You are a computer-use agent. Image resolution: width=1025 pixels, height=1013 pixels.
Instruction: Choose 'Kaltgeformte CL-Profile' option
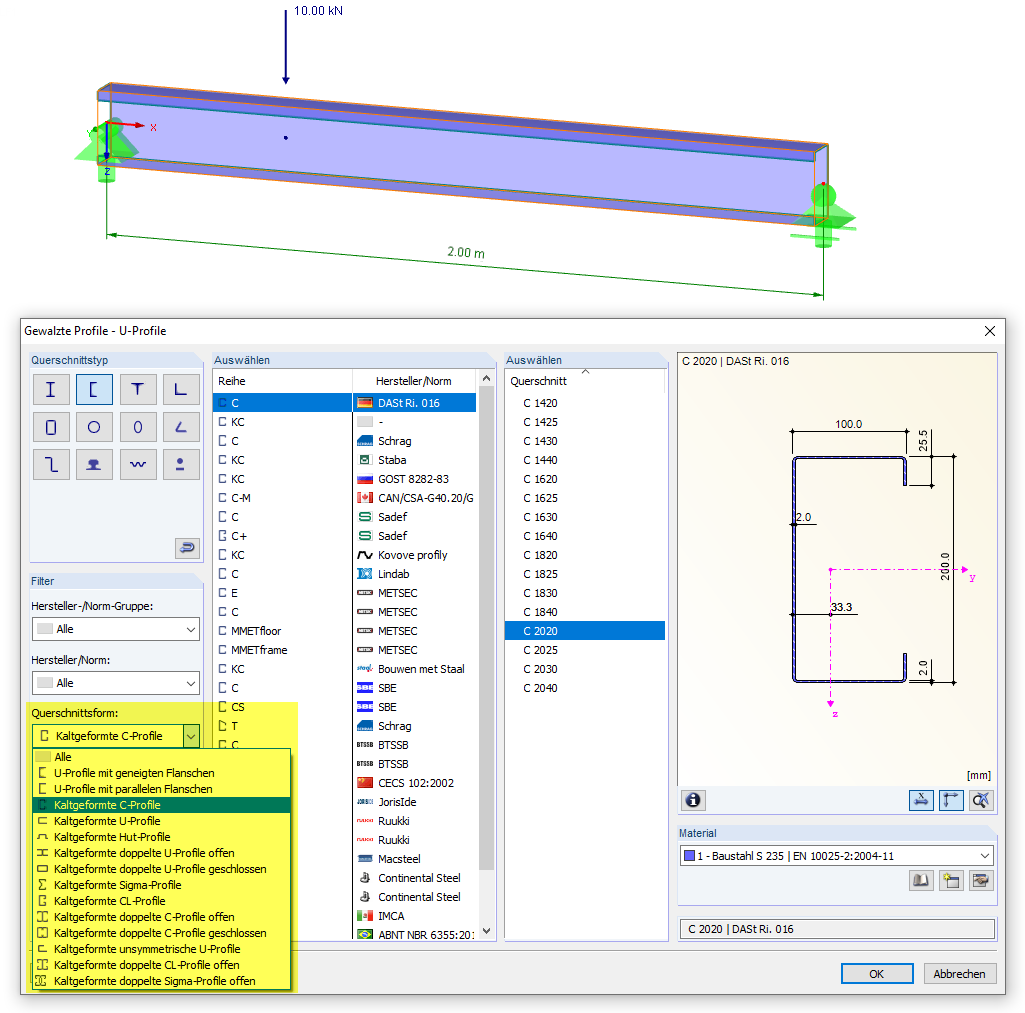coord(161,901)
